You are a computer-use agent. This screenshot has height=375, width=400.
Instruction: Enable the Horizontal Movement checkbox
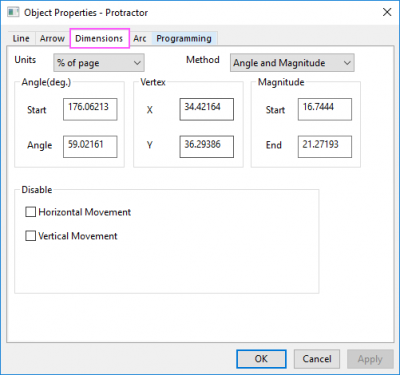(x=31, y=212)
